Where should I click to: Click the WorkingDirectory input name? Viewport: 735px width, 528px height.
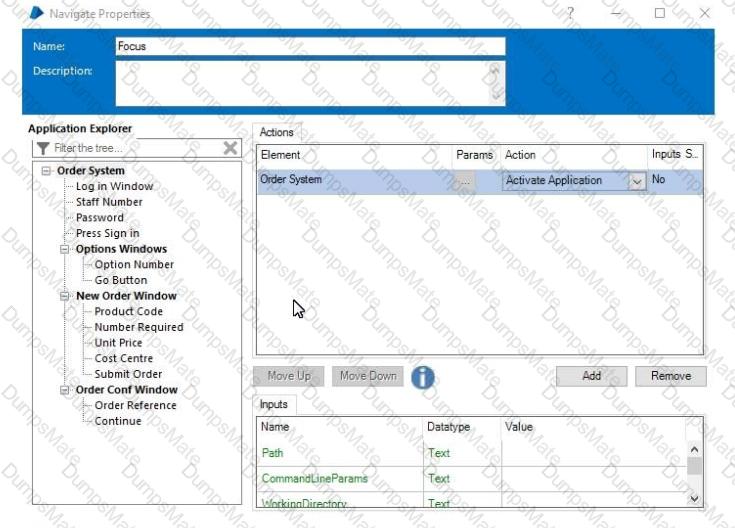(304, 504)
